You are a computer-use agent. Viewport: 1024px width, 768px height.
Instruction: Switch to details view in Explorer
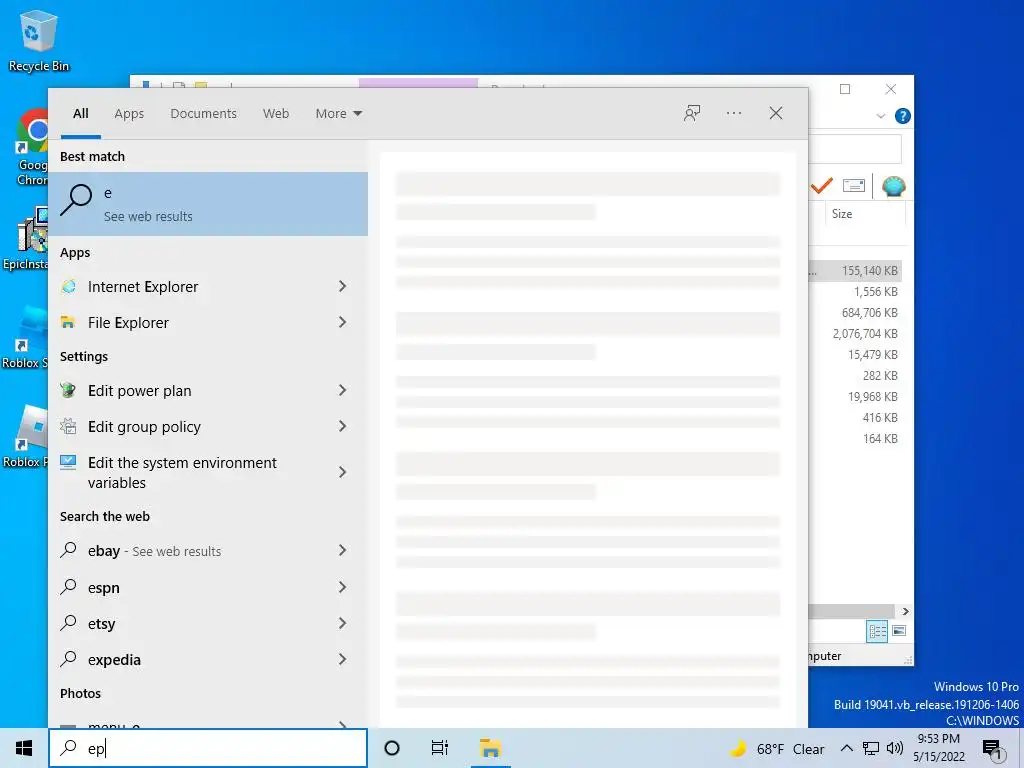(x=877, y=631)
